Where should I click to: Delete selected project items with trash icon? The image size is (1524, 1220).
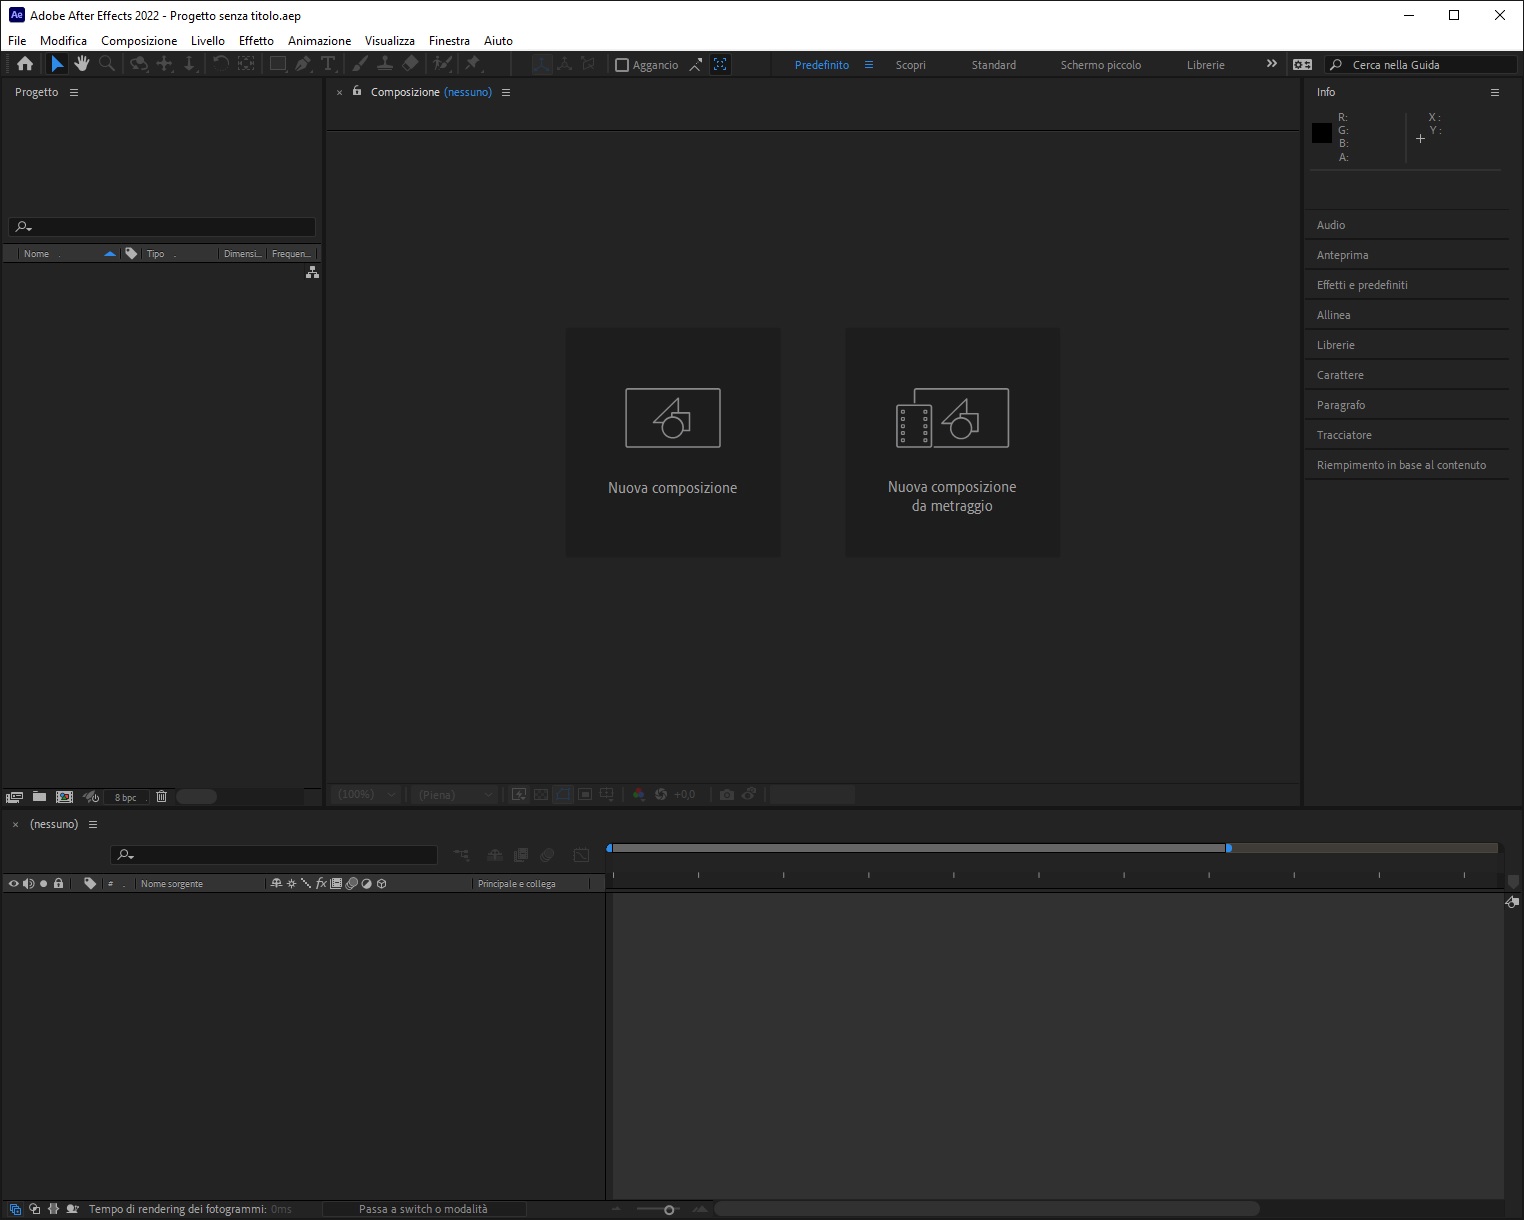(161, 797)
